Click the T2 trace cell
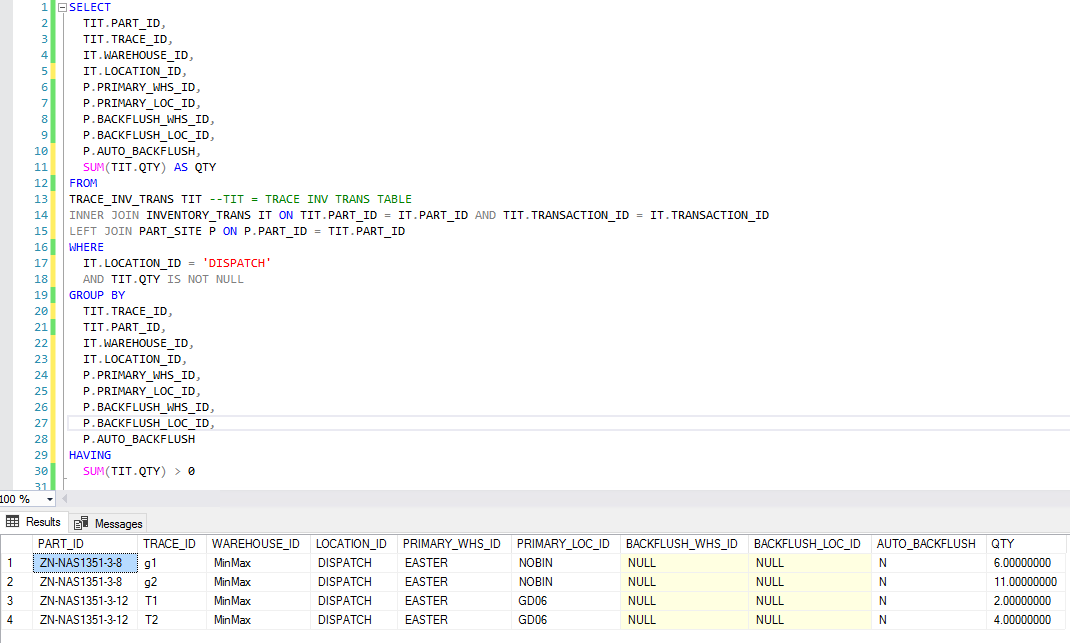The height and width of the screenshot is (643, 1070). click(171, 620)
